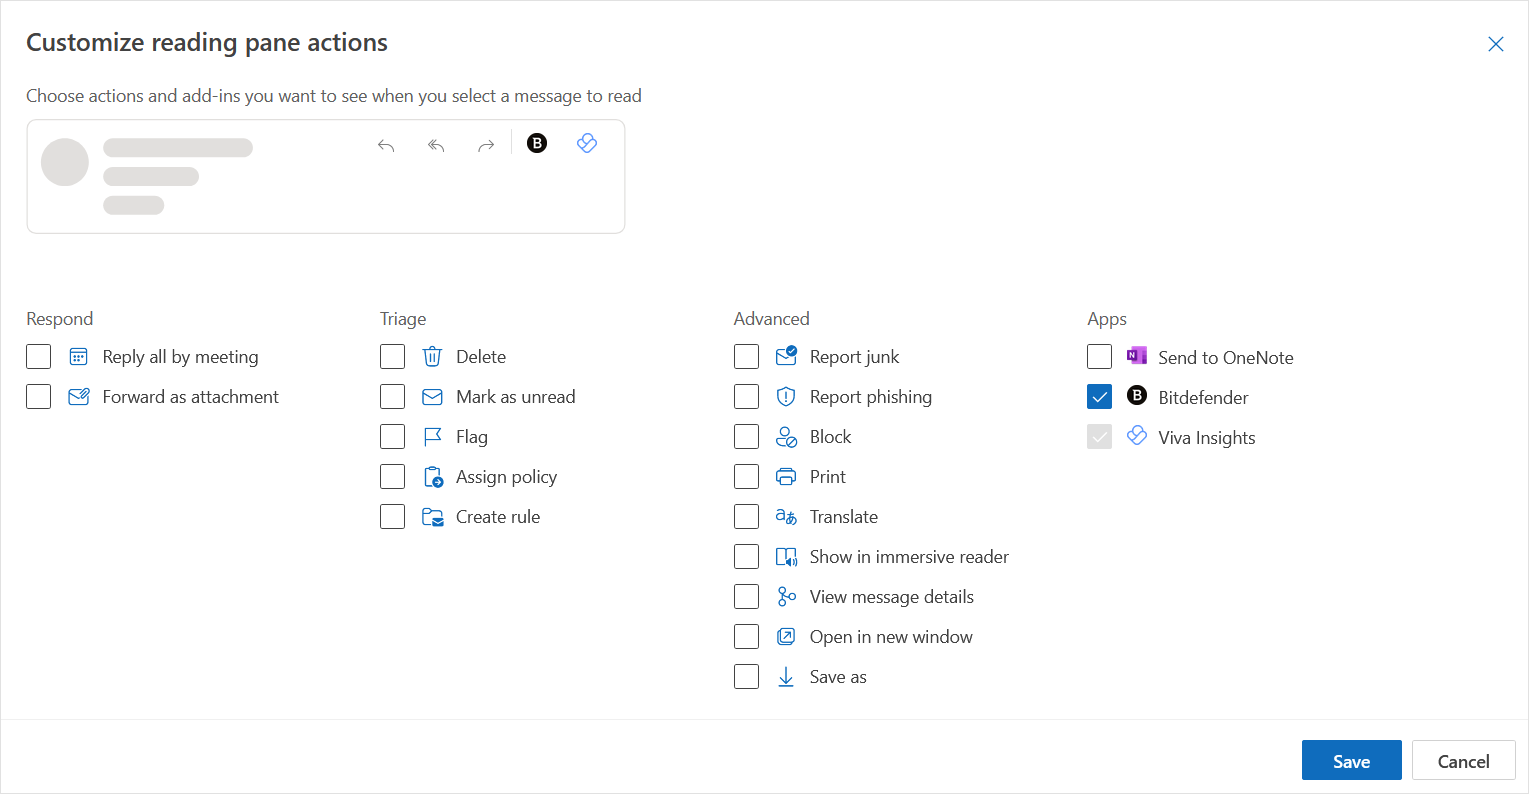This screenshot has height=794, width=1529.
Task: Click the Cancel button
Action: 1463,760
